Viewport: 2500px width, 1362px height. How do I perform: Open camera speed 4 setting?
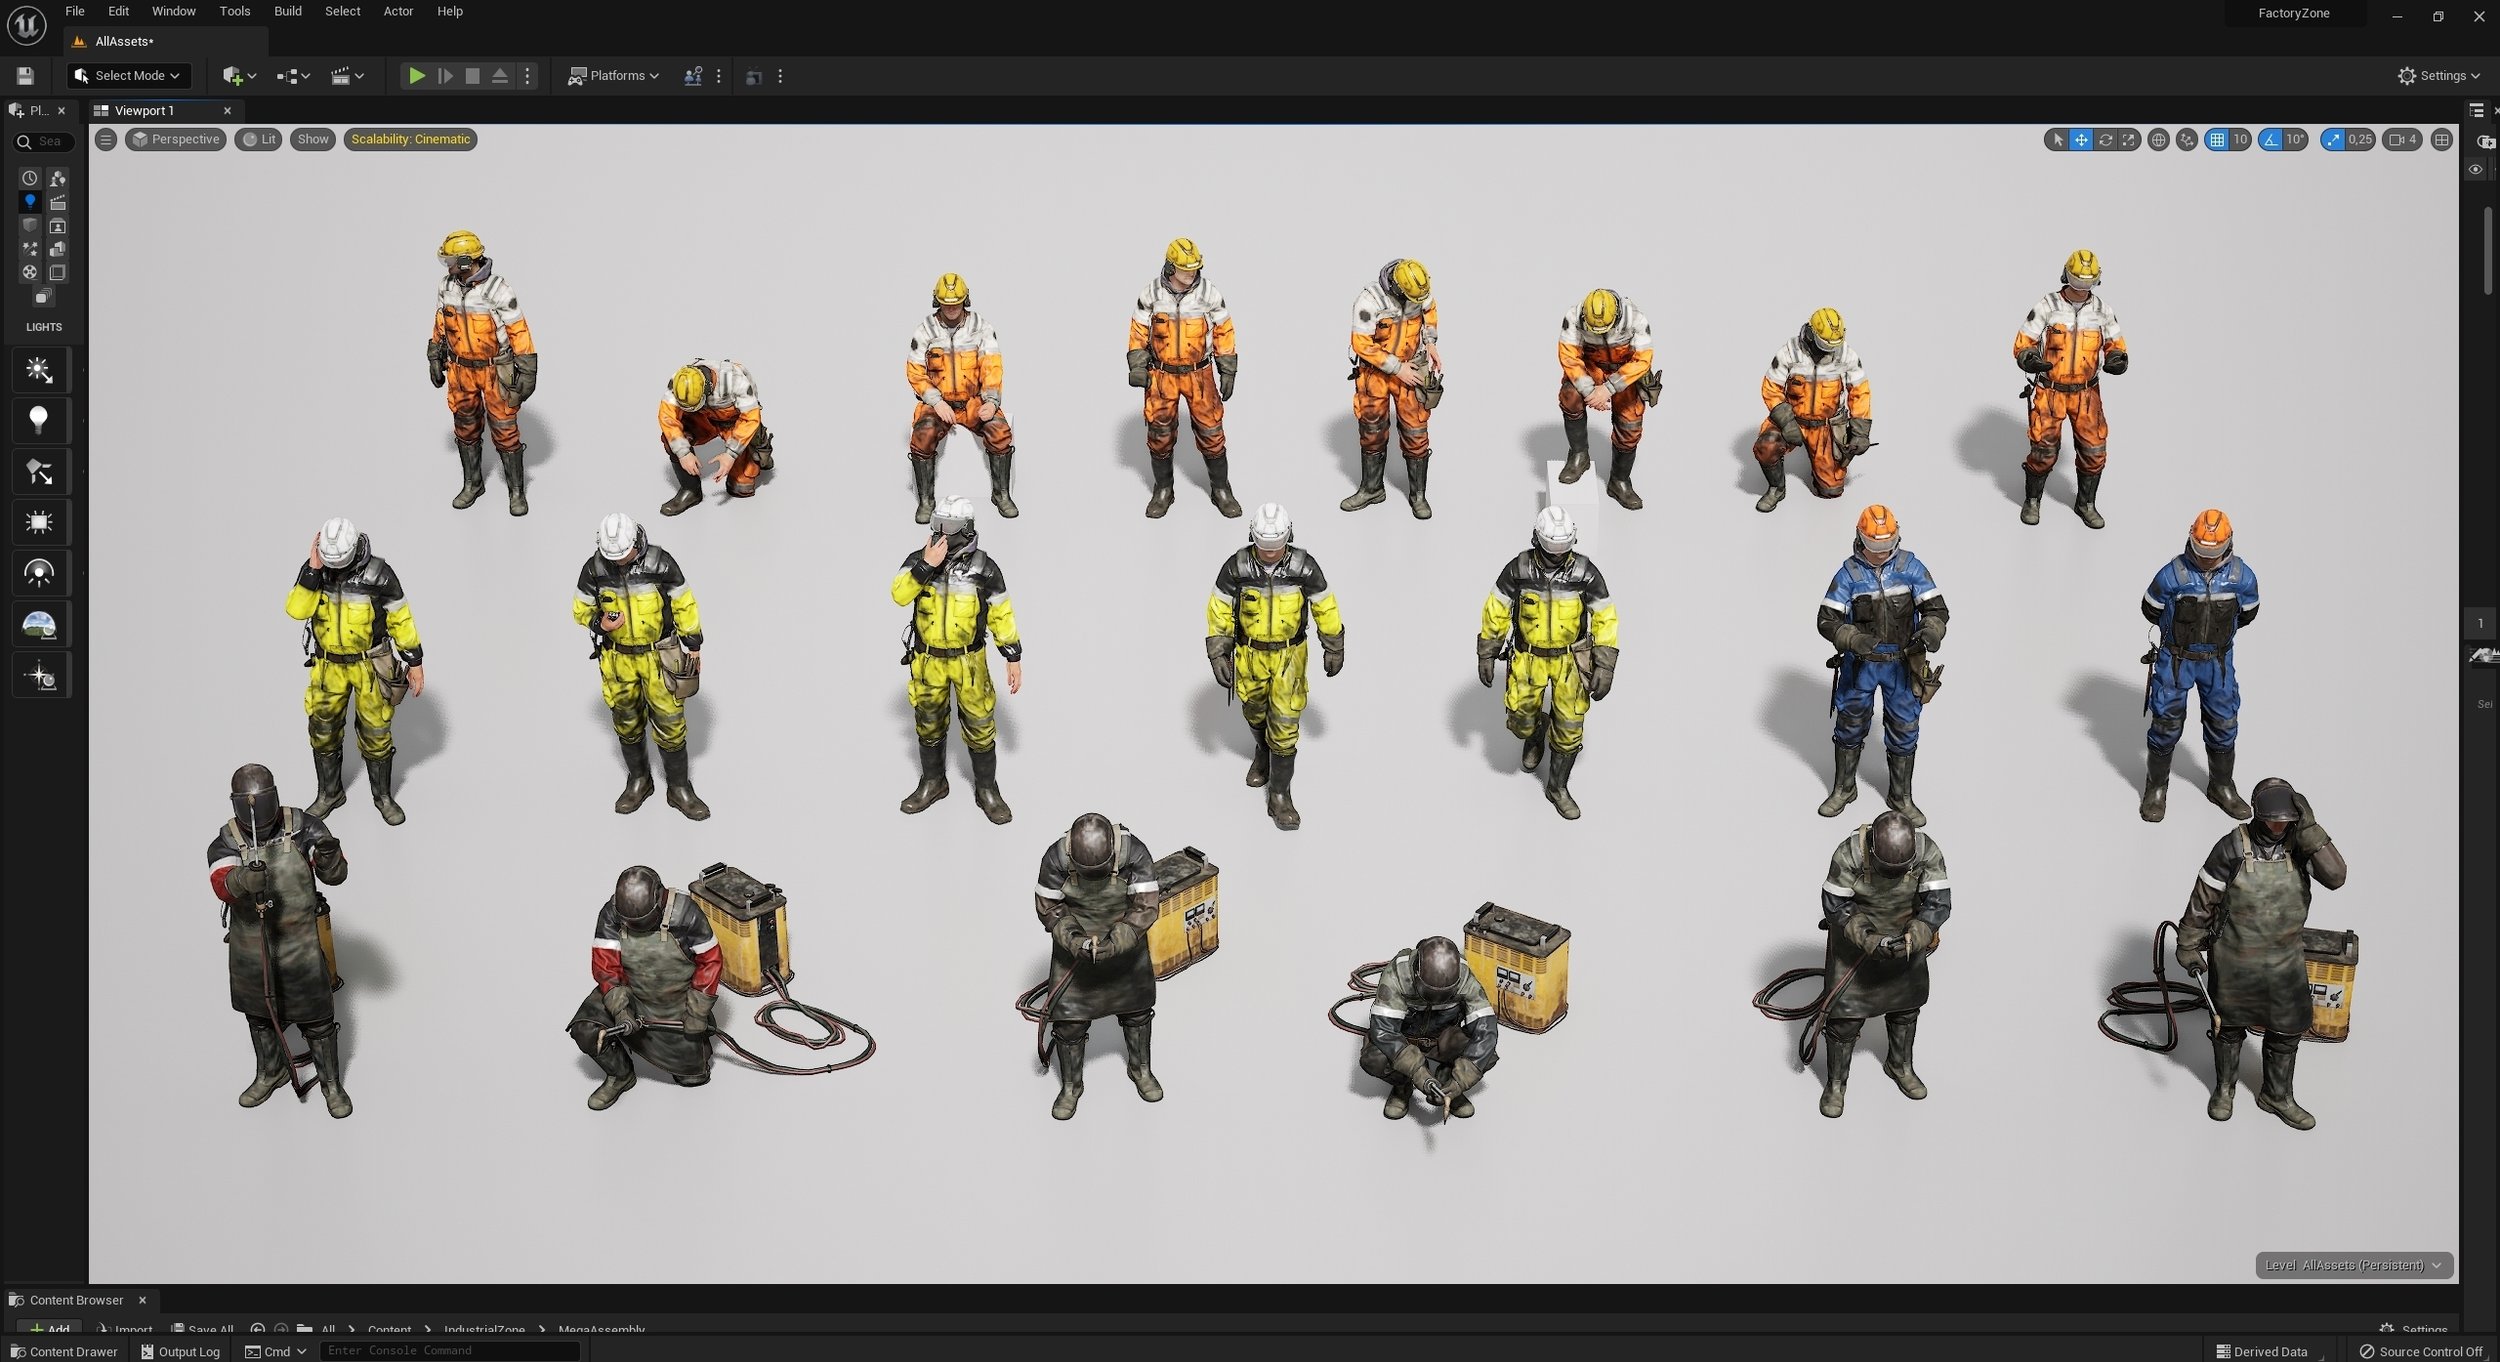coord(2403,140)
